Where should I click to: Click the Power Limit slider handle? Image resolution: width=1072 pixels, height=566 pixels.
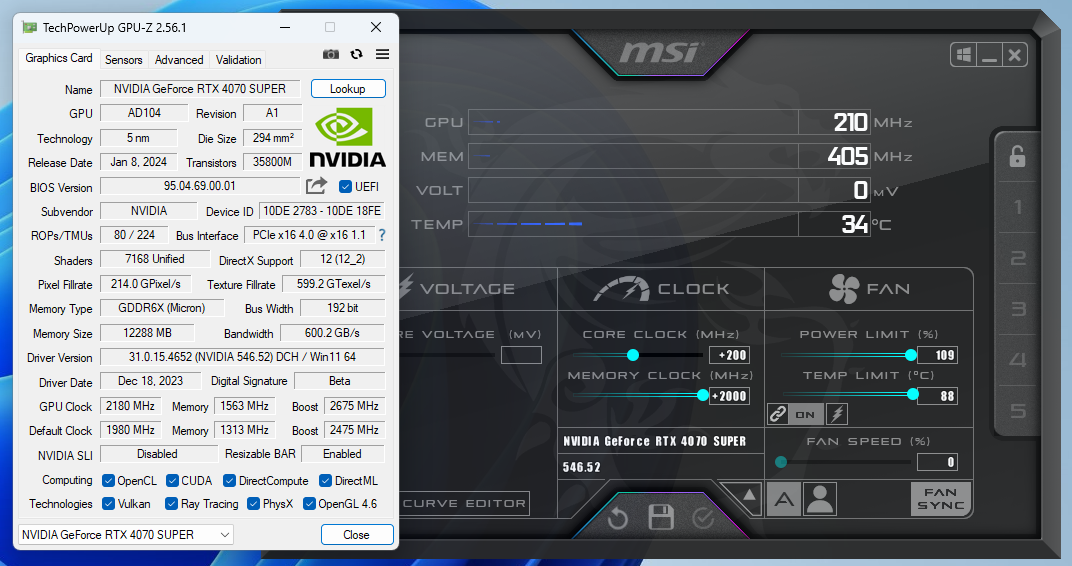[x=911, y=355]
